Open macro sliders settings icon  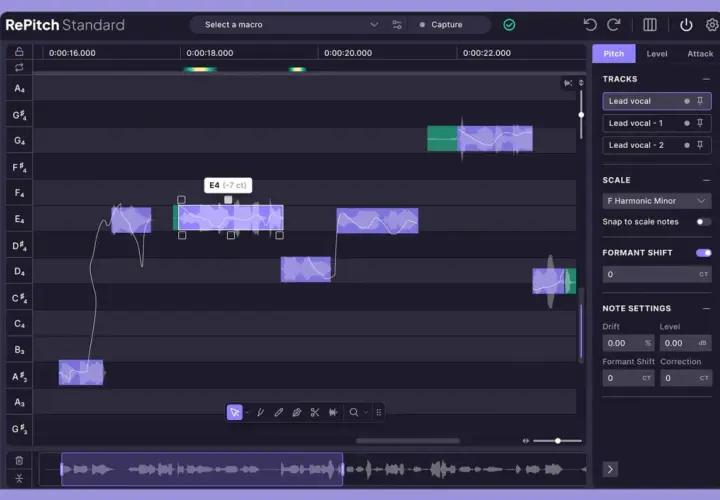coord(397,24)
